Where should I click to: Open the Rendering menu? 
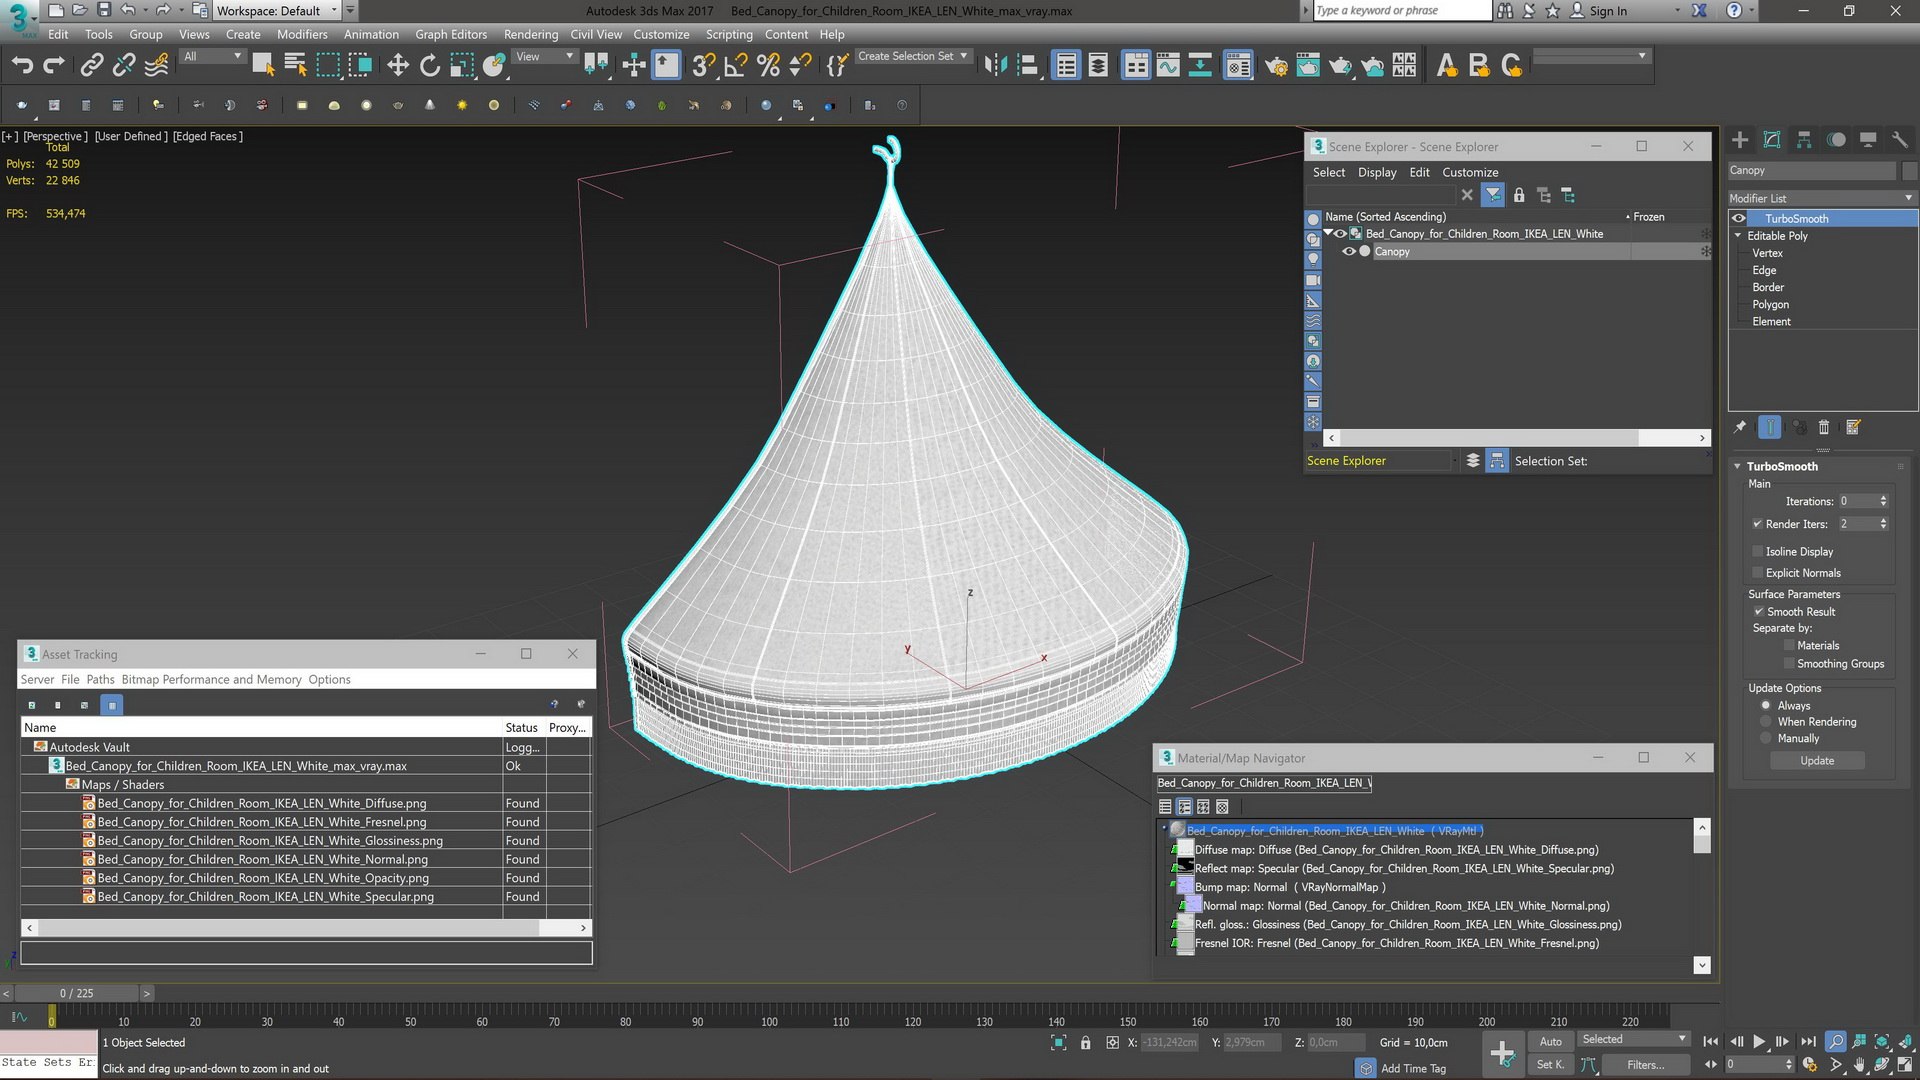[531, 34]
